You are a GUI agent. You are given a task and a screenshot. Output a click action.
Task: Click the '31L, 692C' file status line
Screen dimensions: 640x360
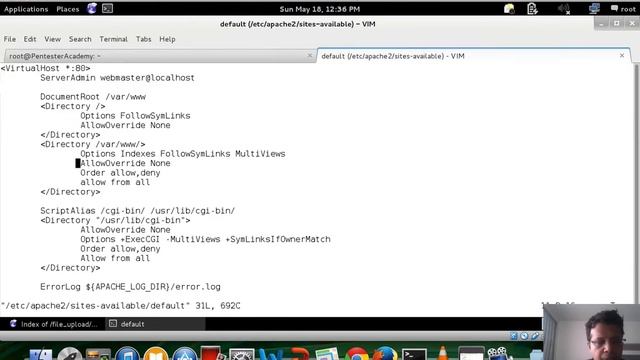coord(120,306)
